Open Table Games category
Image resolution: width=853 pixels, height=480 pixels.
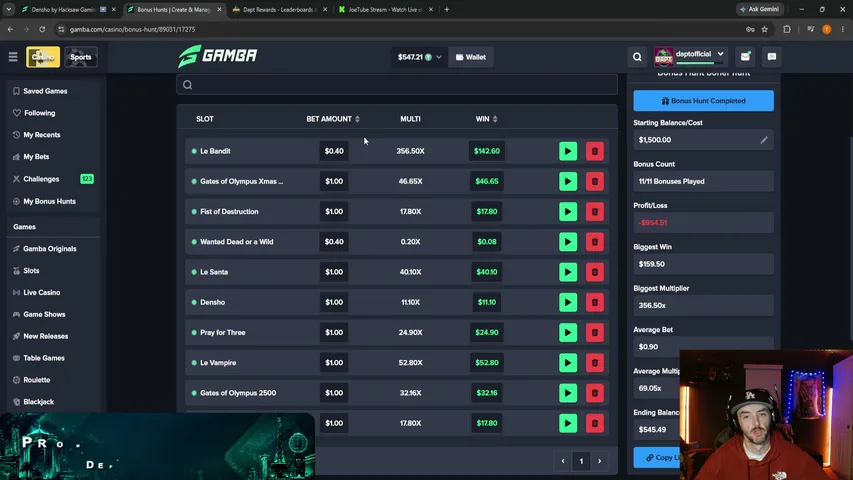(44, 358)
